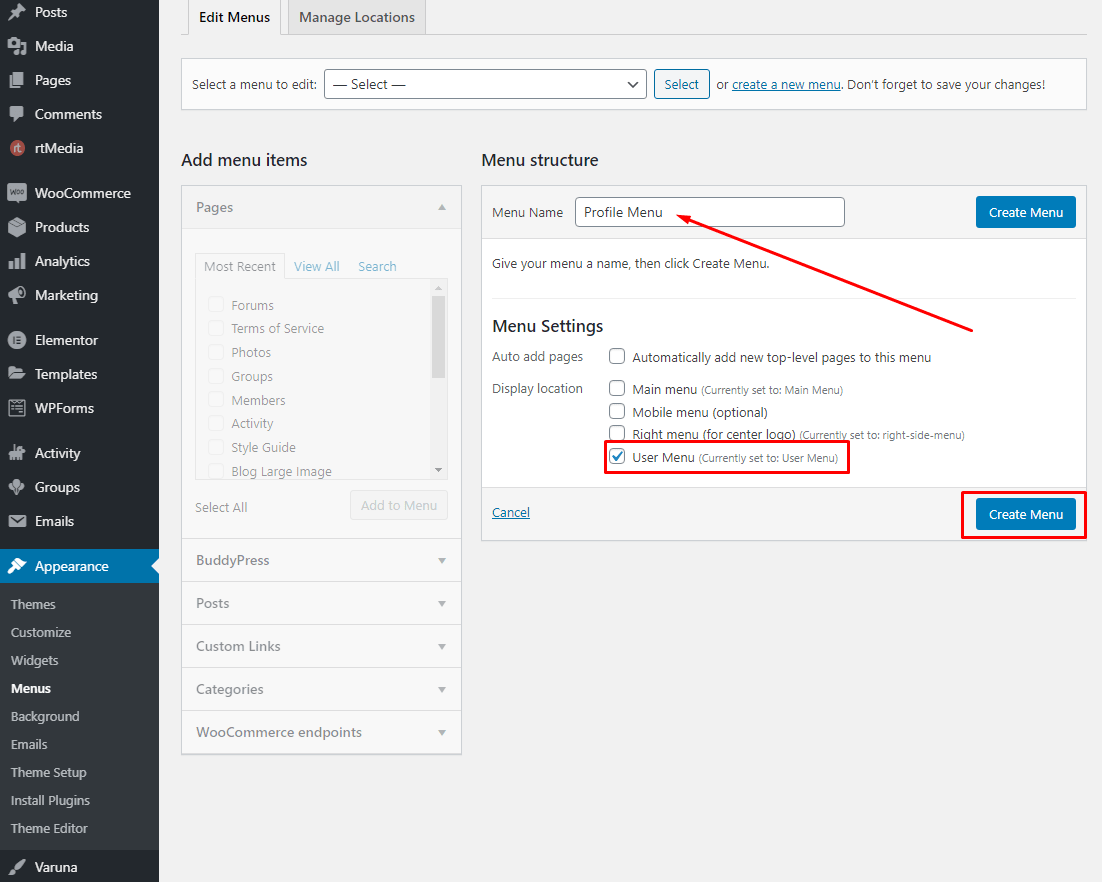1102x882 pixels.
Task: Follow the 'create a new menu' link
Action: pyautogui.click(x=786, y=84)
